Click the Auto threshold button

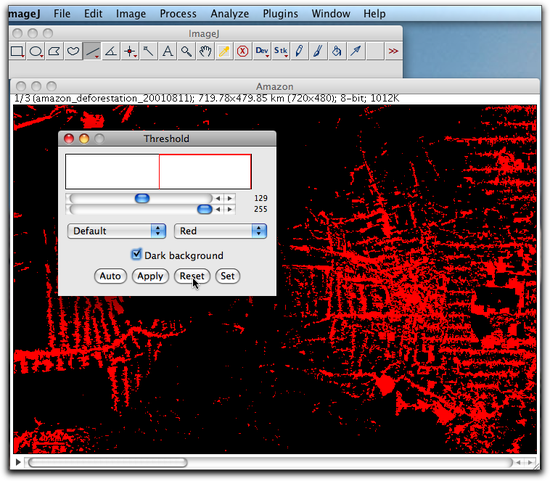(110, 276)
